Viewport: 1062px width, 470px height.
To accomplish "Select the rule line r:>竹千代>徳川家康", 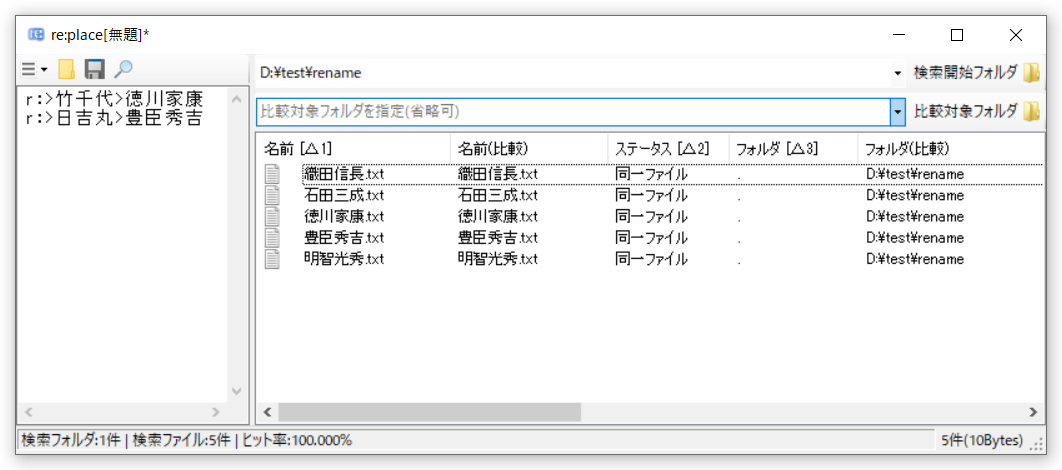I will coord(112,99).
